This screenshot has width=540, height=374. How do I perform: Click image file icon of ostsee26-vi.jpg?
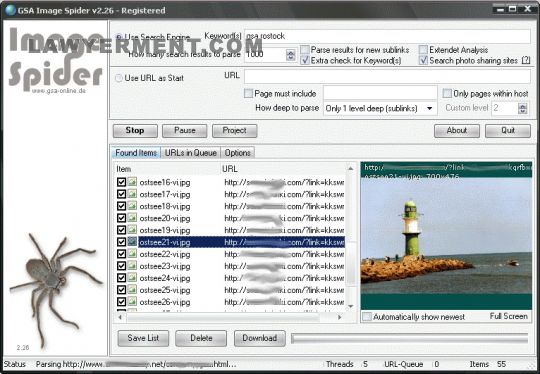pos(132,302)
